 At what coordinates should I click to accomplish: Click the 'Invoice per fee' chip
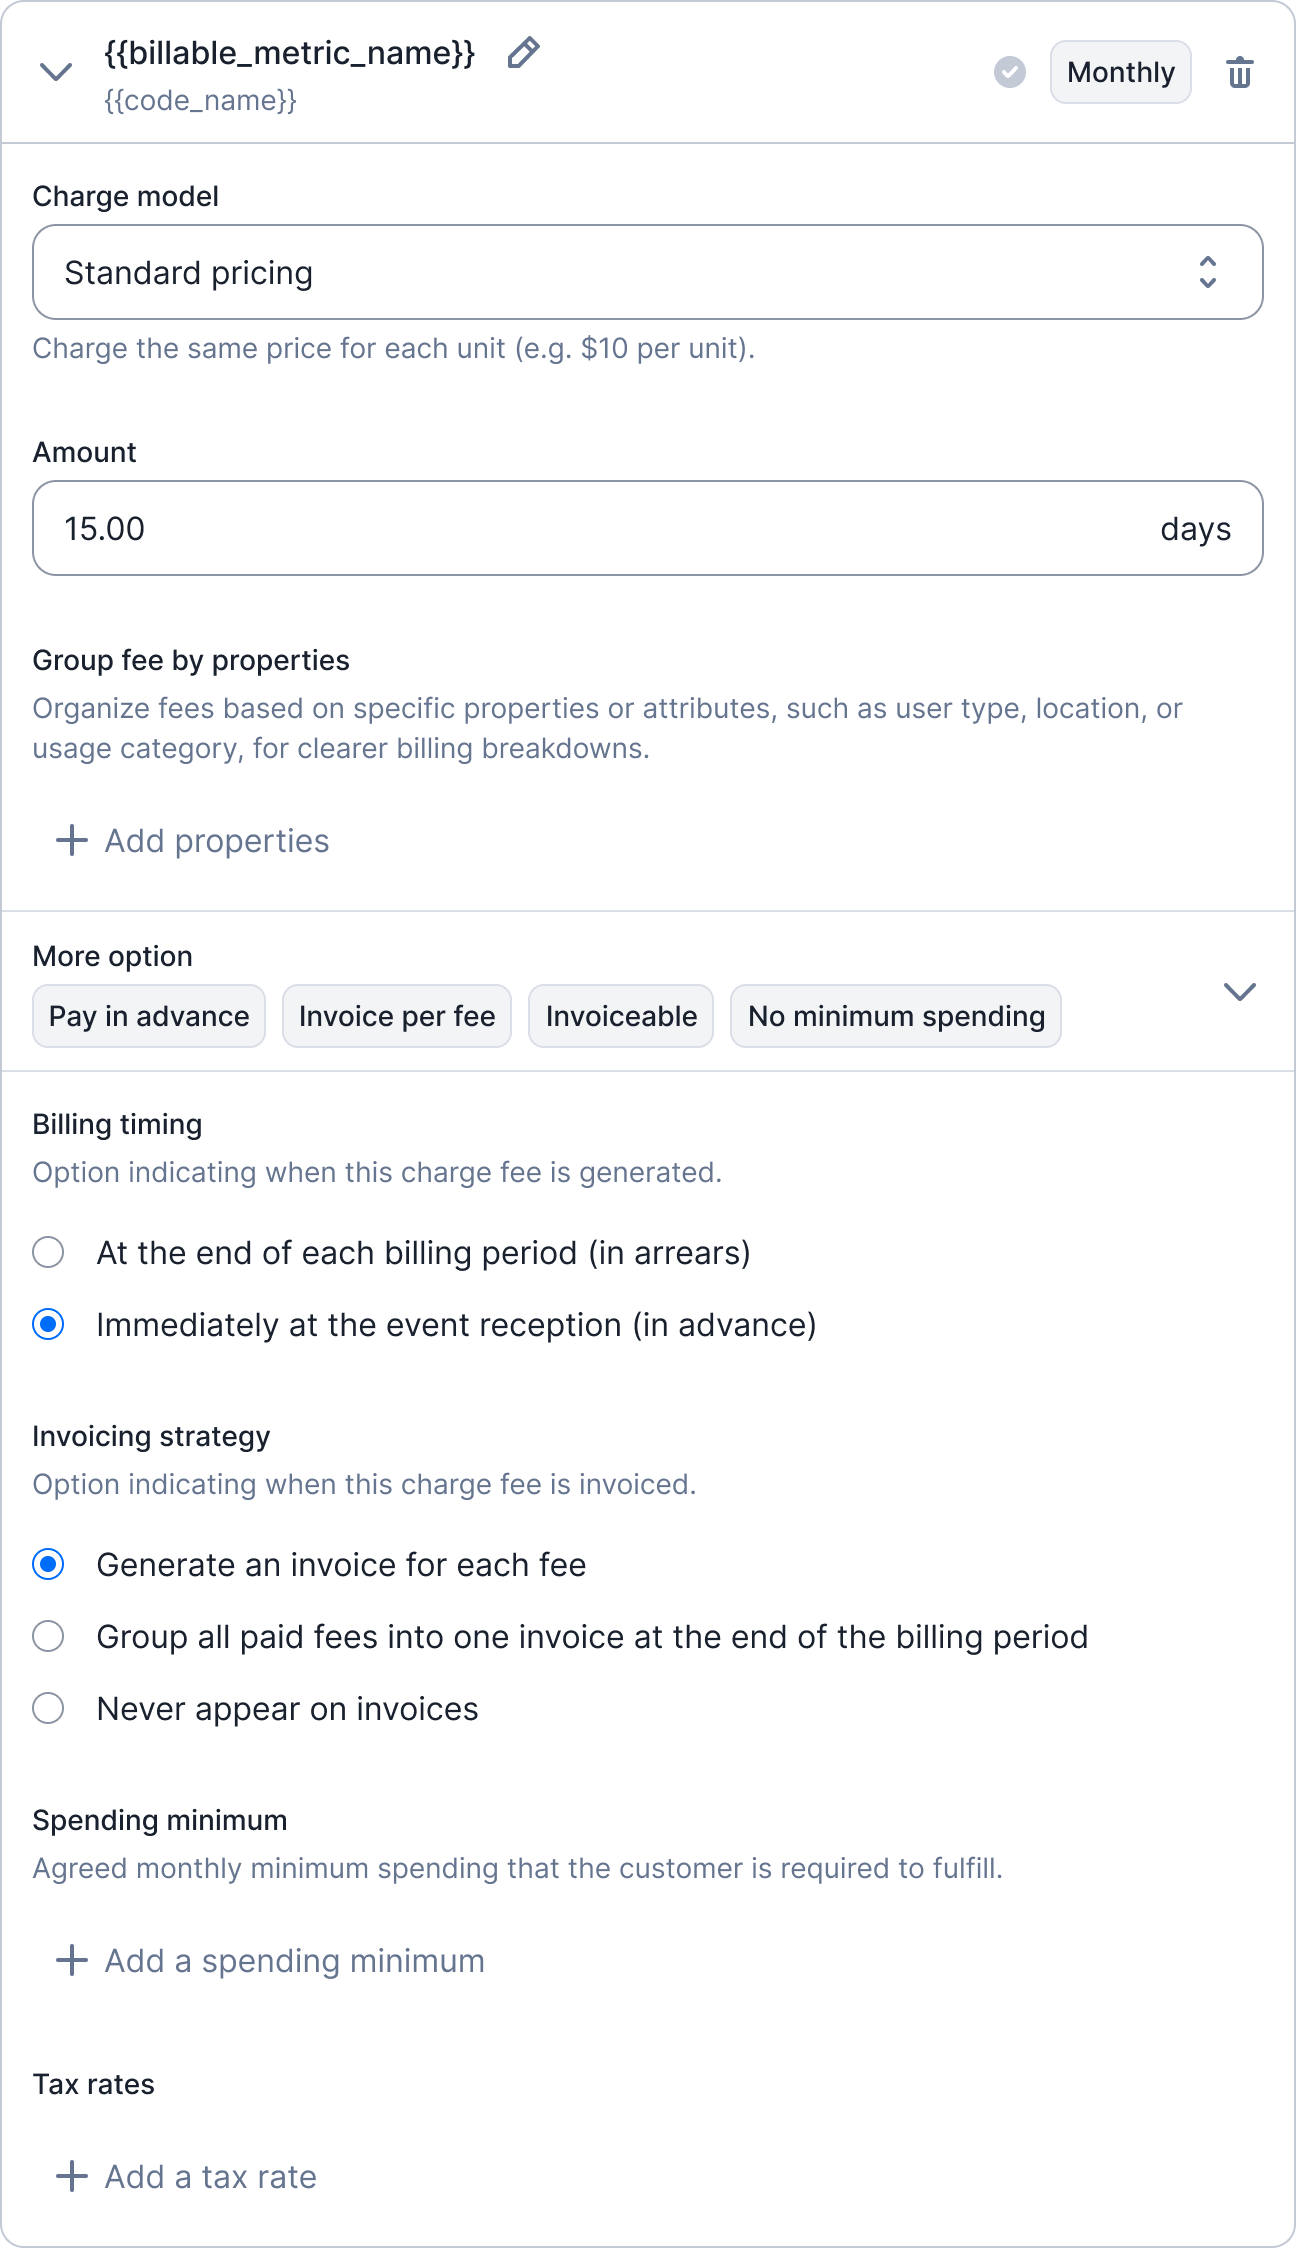(397, 1016)
